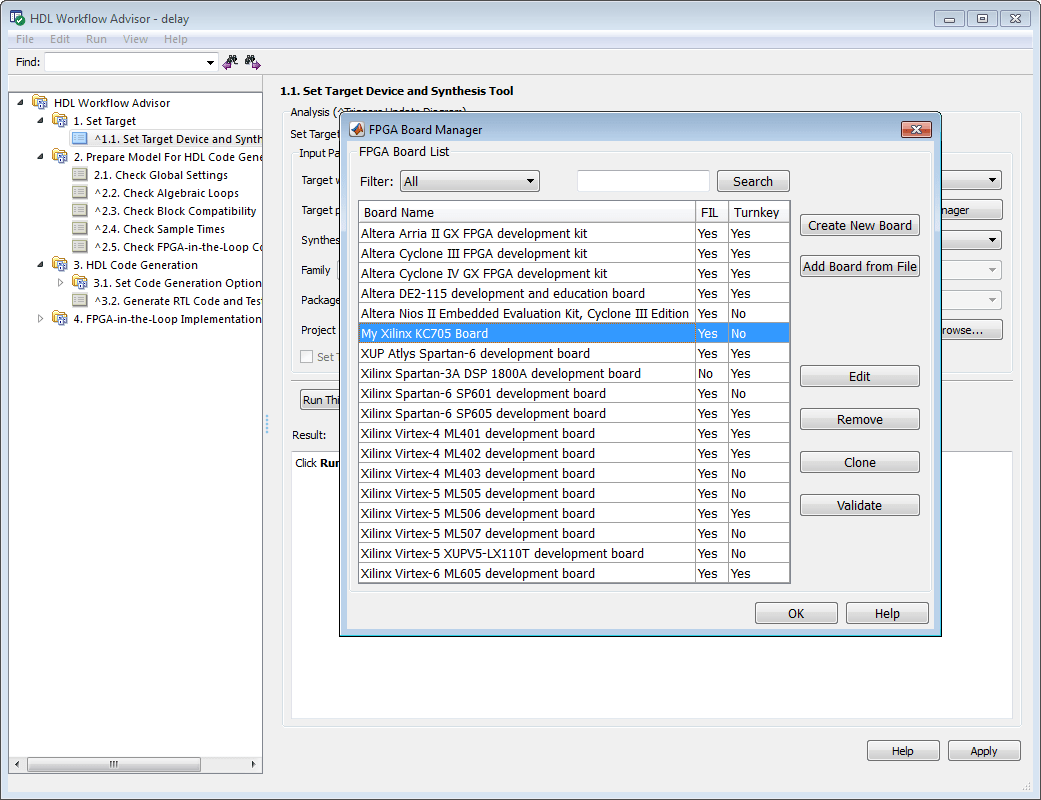Click the 2.1 Check Global Settings task icon
This screenshot has height=800, width=1041.
(x=80, y=175)
